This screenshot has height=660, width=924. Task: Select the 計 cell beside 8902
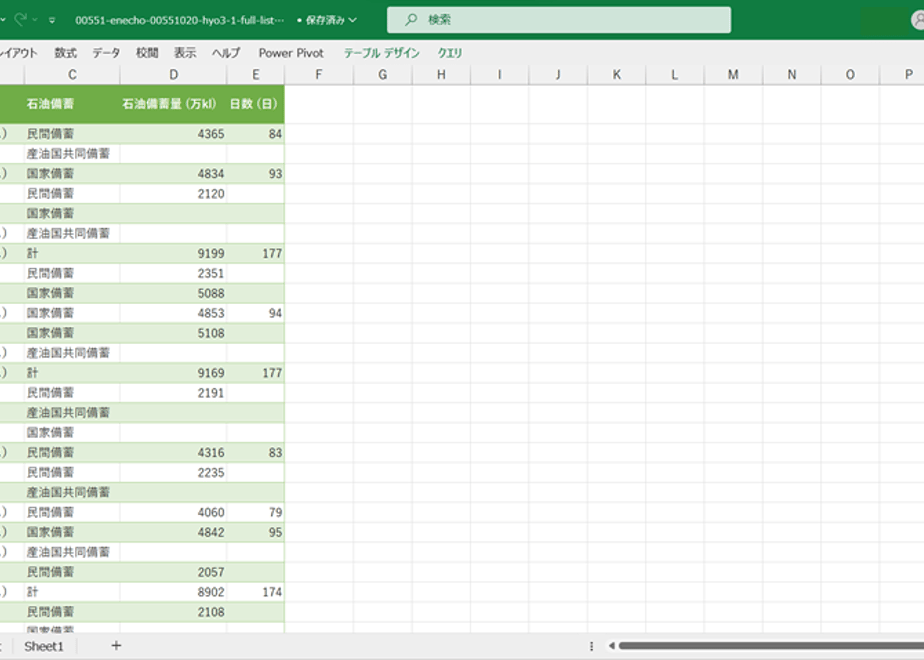click(72, 592)
